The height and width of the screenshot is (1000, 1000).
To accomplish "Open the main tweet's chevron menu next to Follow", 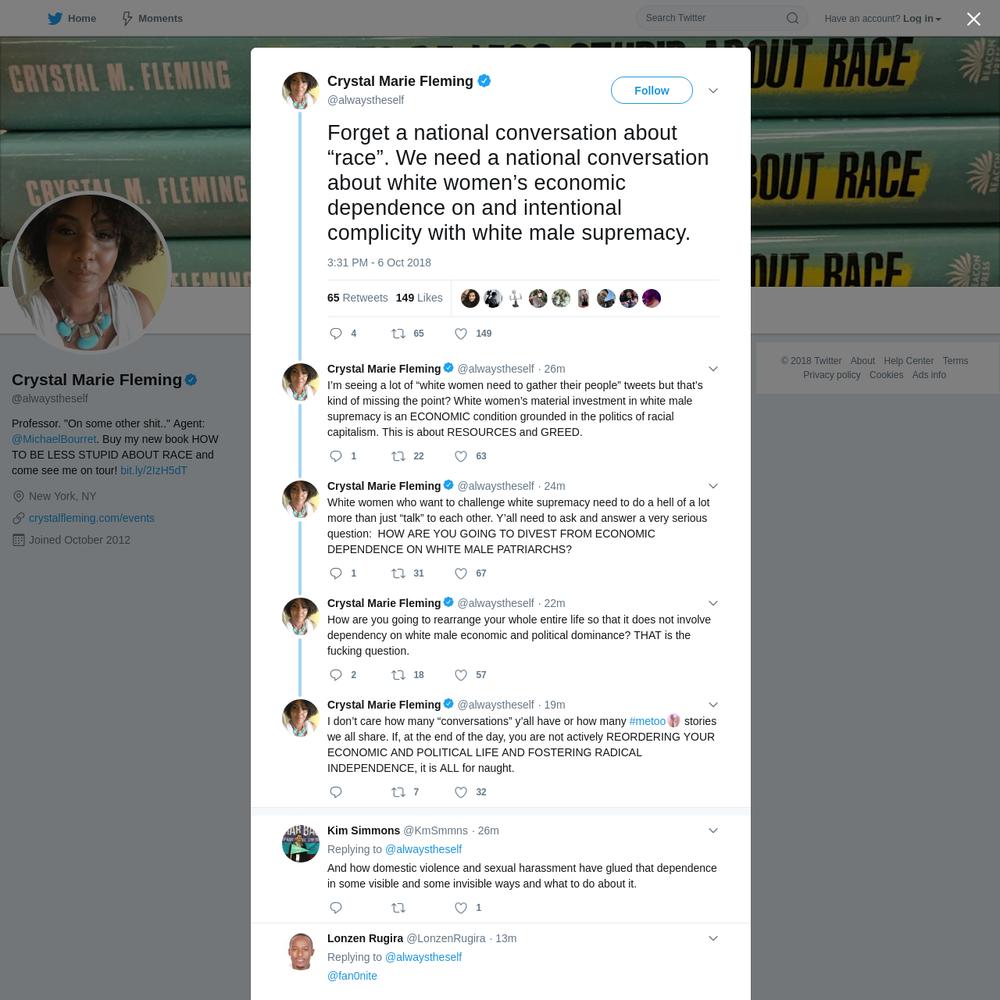I will [713, 91].
